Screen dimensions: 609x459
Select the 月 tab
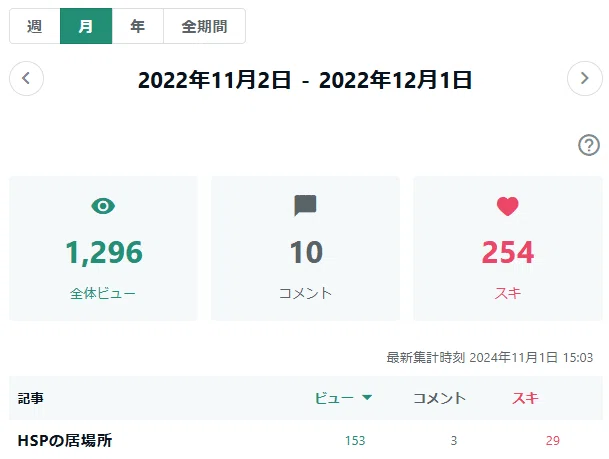click(86, 26)
